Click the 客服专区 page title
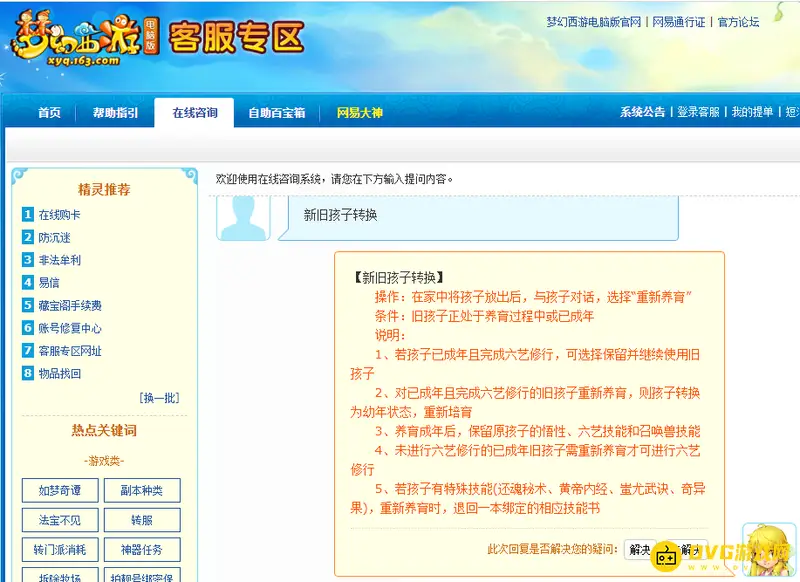 tap(236, 37)
